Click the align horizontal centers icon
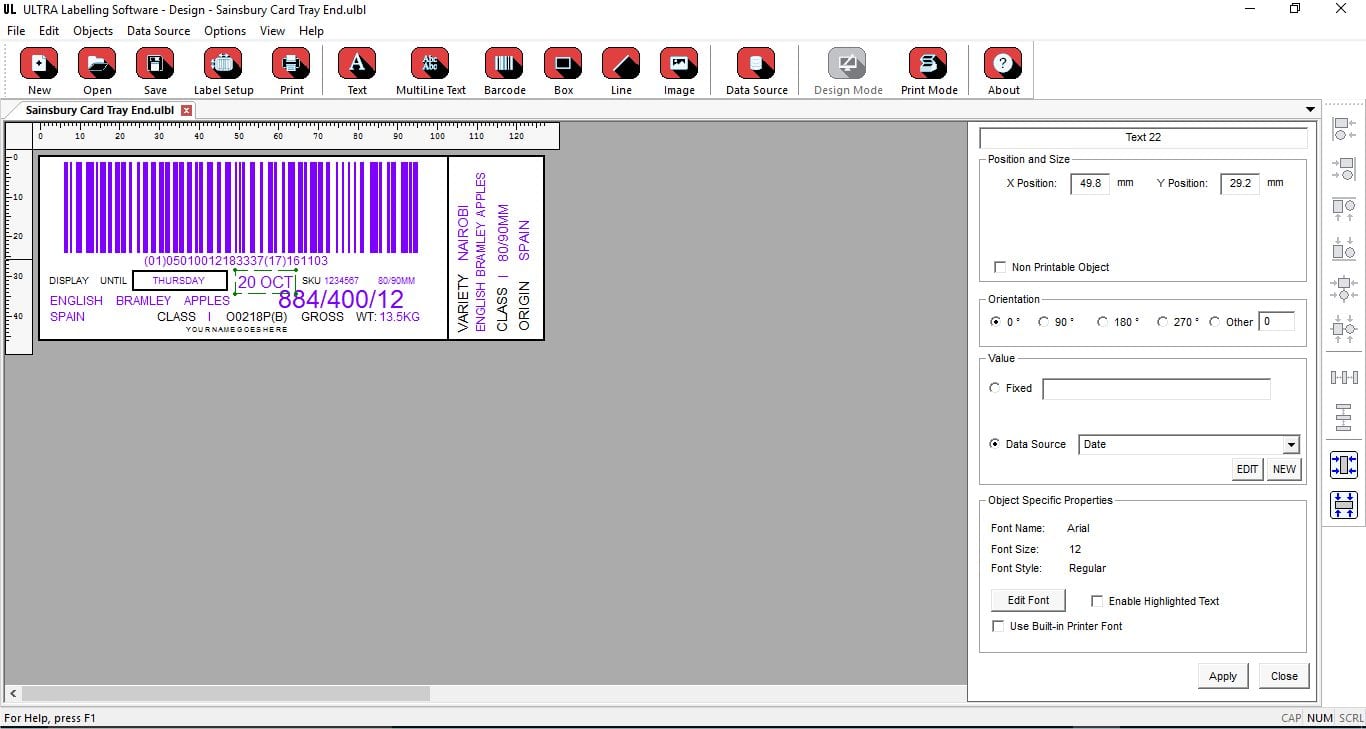The height and width of the screenshot is (729, 1366). [1344, 288]
